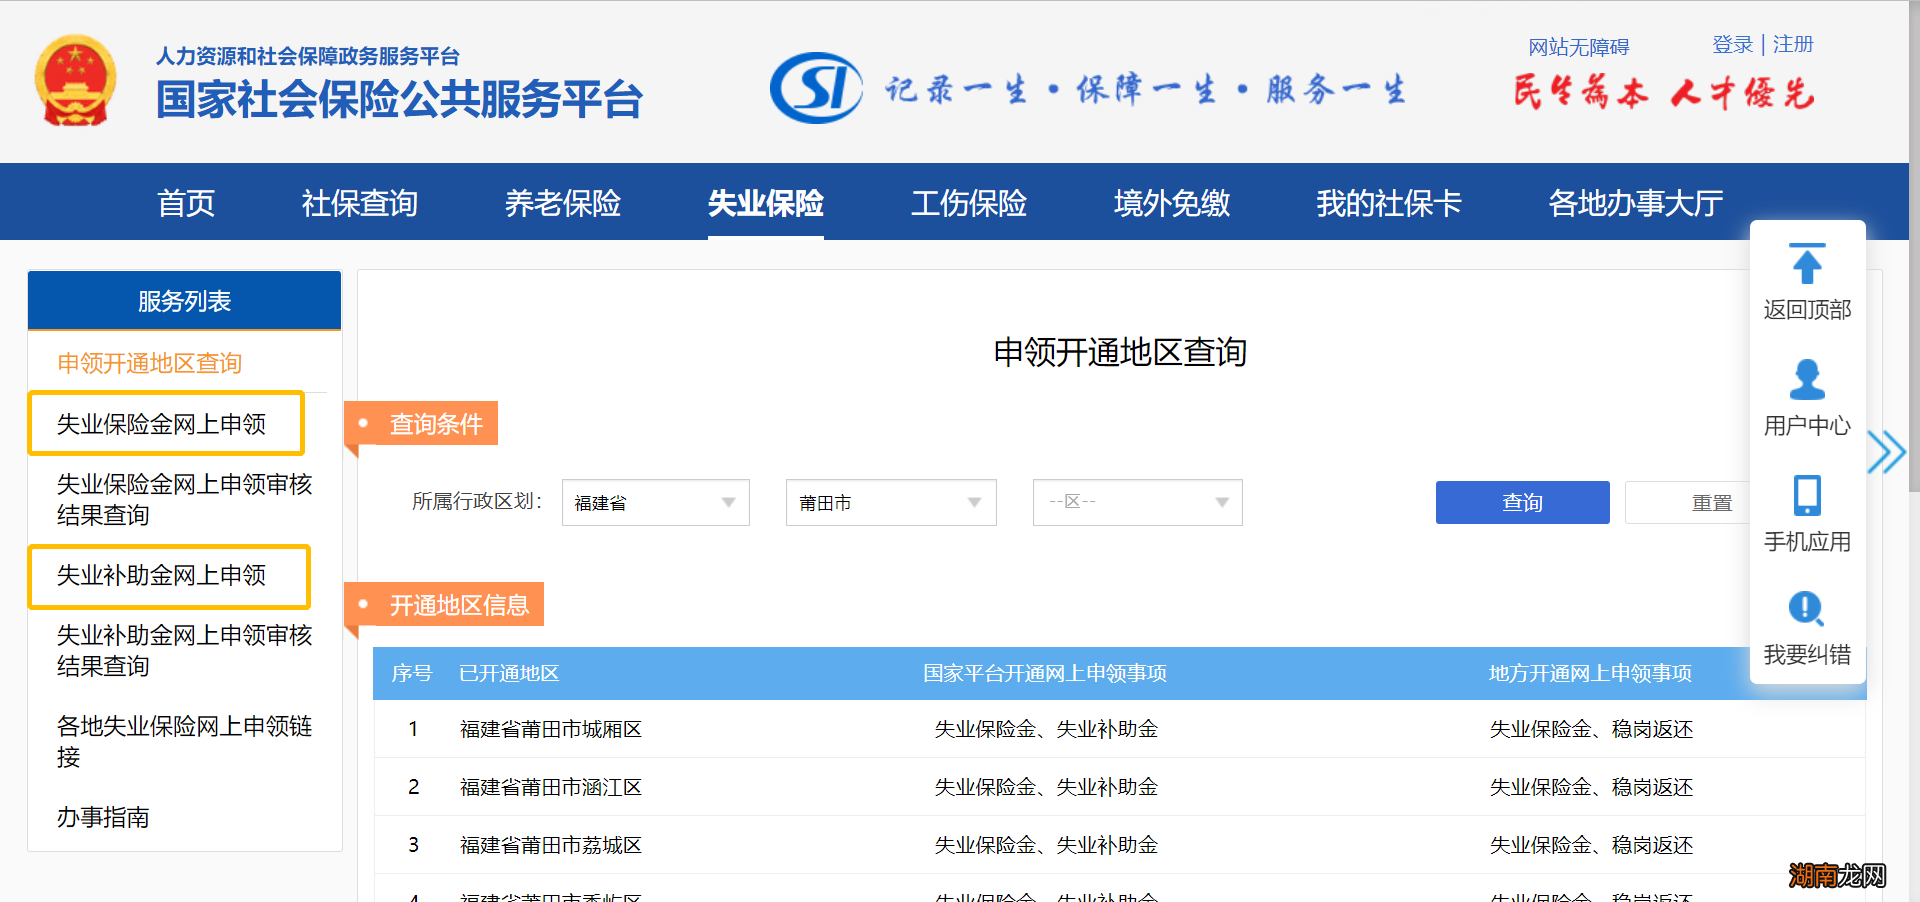Open 失业保险金网上申领 in the sidebar
This screenshot has height=902, width=1920.
165,423
